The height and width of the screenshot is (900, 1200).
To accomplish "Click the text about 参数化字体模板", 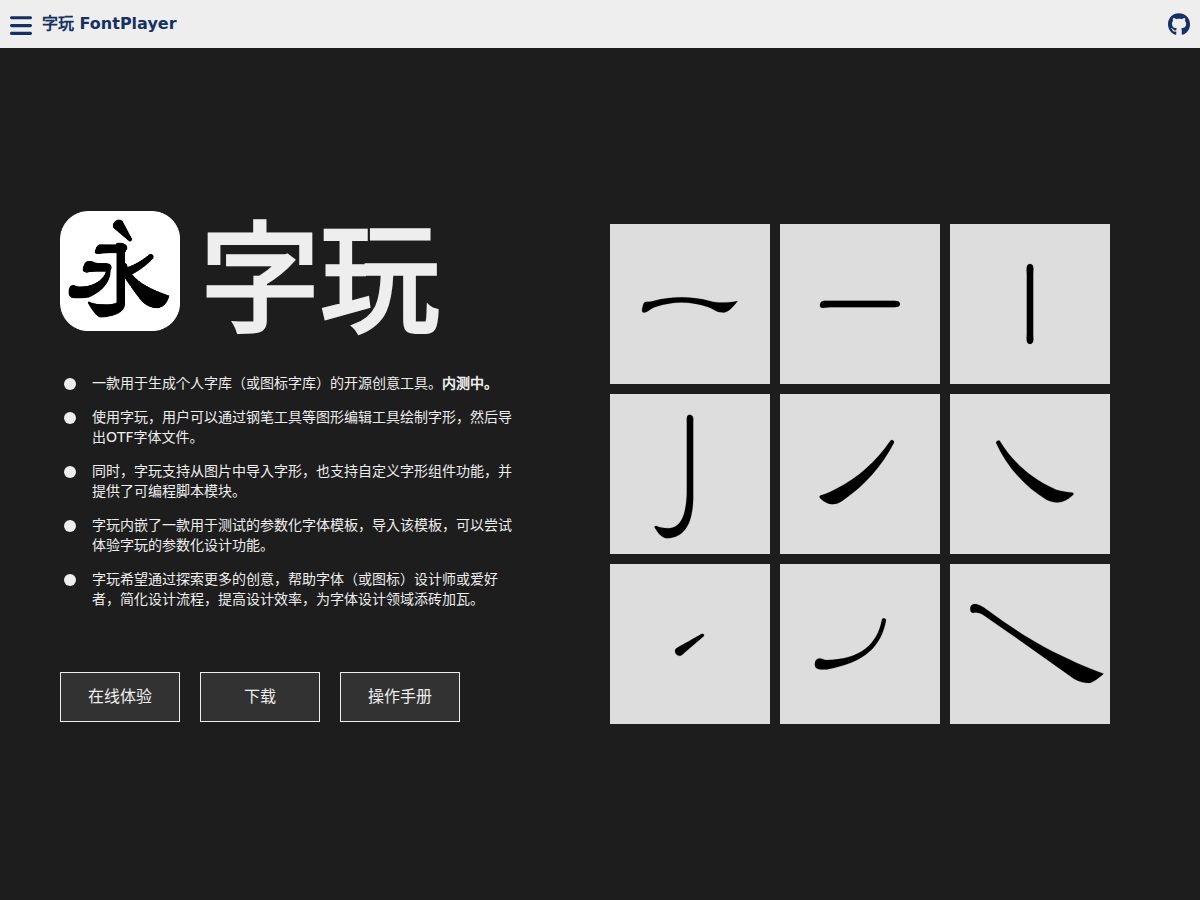I will click(302, 535).
